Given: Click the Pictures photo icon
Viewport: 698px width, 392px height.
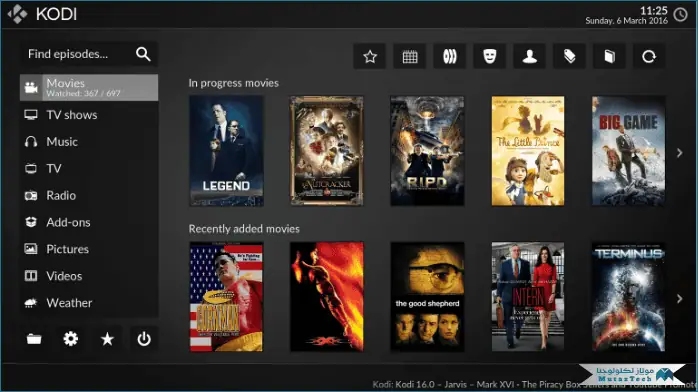Looking at the screenshot, I should pyautogui.click(x=31, y=249).
